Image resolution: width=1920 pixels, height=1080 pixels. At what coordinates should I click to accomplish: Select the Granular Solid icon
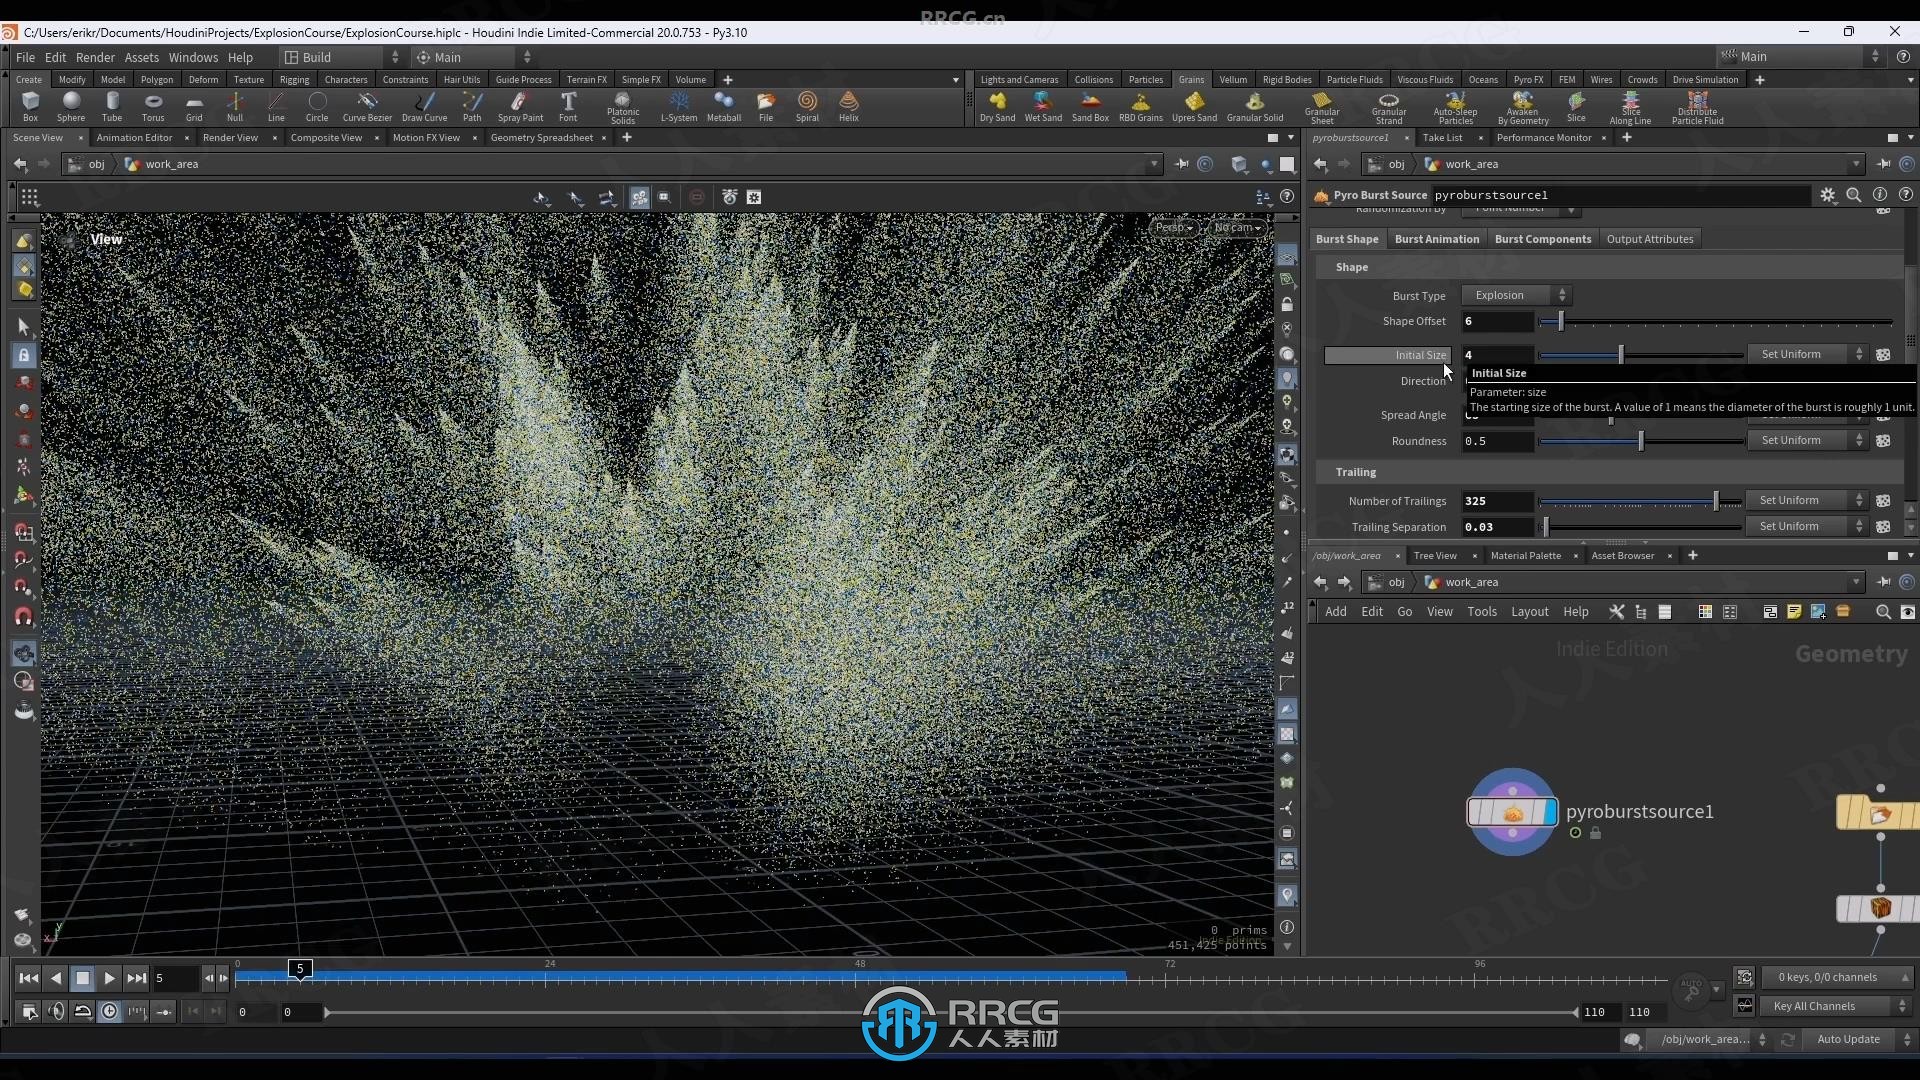(1253, 102)
